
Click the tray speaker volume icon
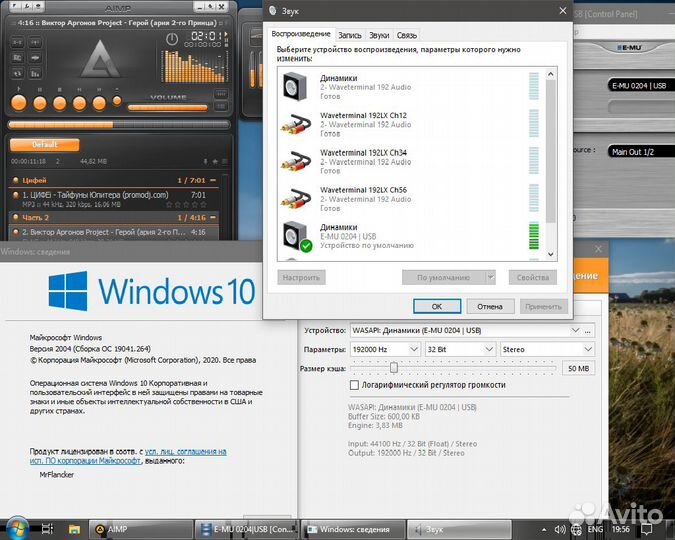click(560, 529)
